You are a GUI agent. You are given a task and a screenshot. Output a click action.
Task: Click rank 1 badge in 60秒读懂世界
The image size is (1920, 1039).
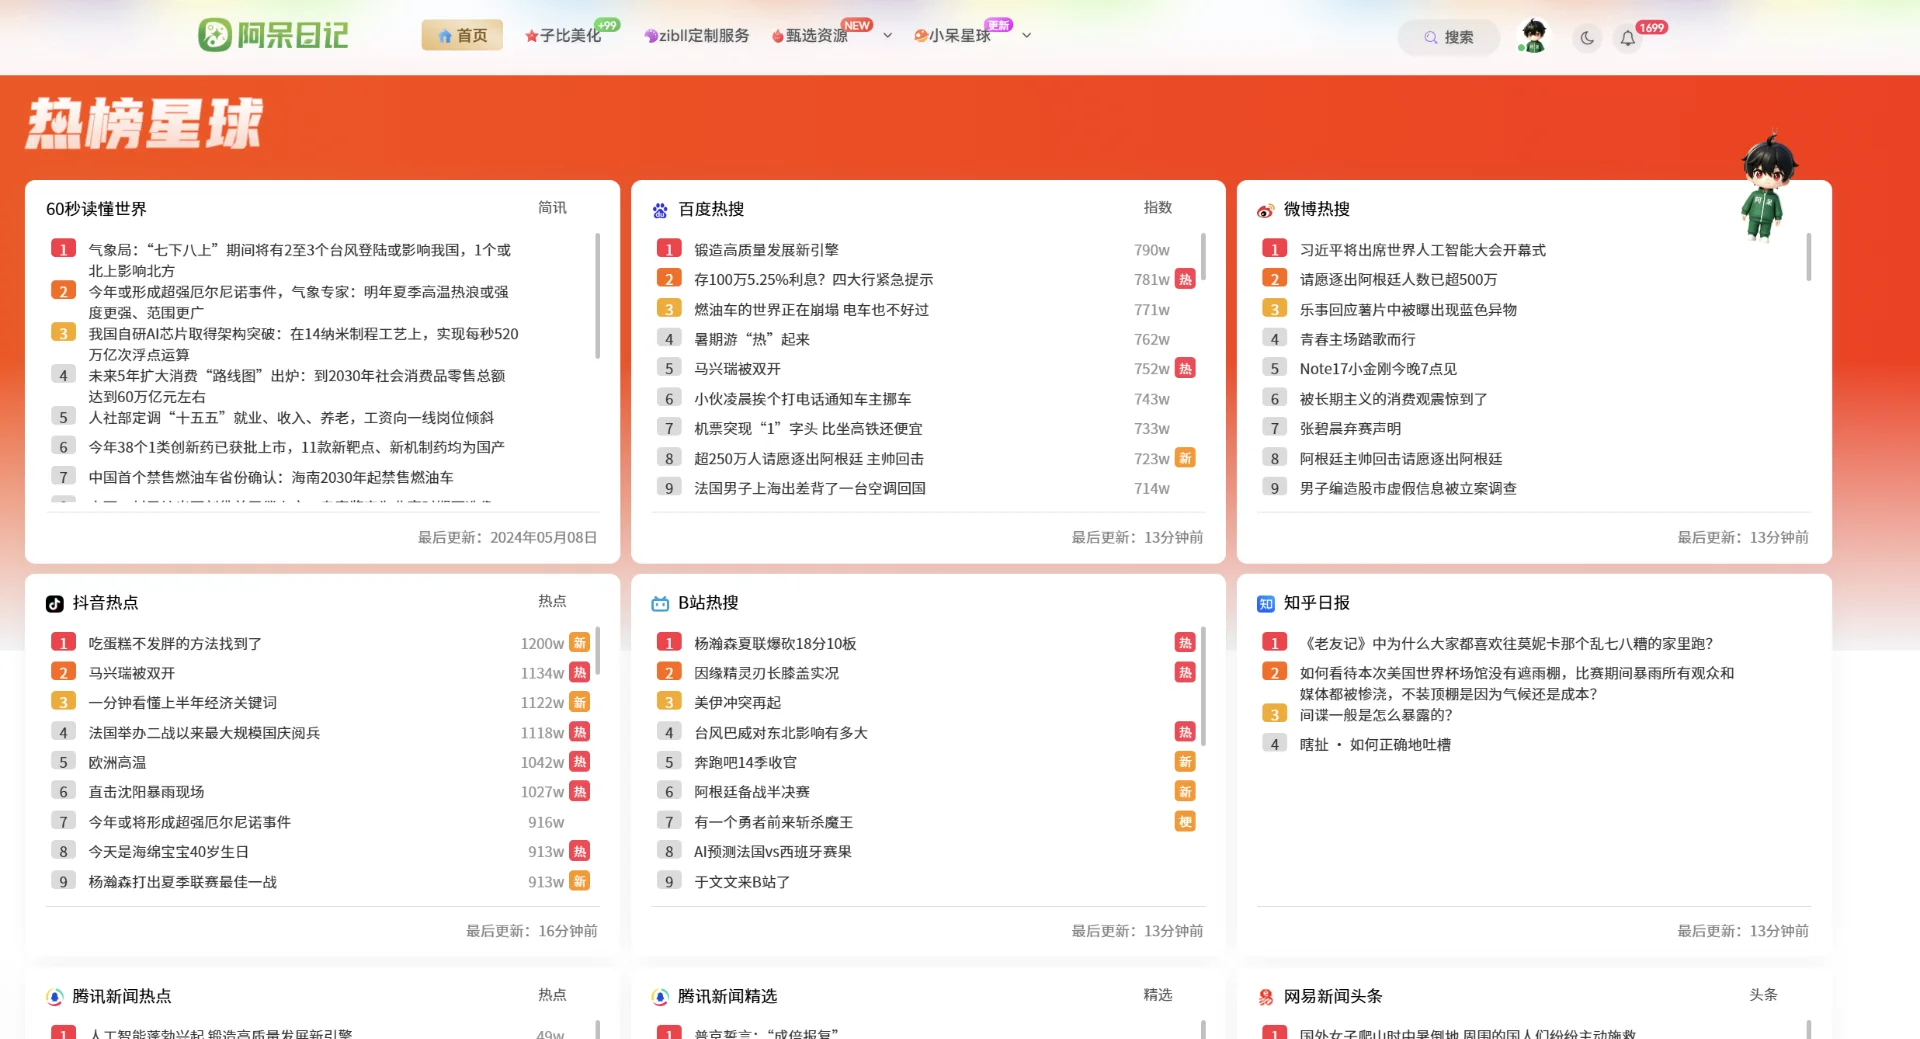pos(63,249)
